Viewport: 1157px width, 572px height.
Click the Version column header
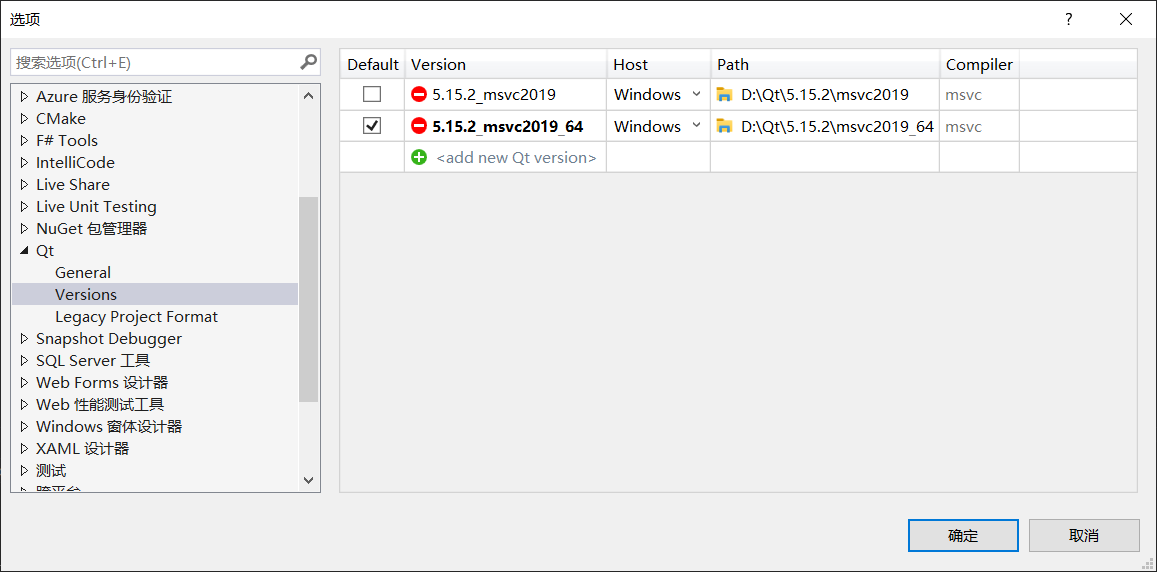[505, 64]
